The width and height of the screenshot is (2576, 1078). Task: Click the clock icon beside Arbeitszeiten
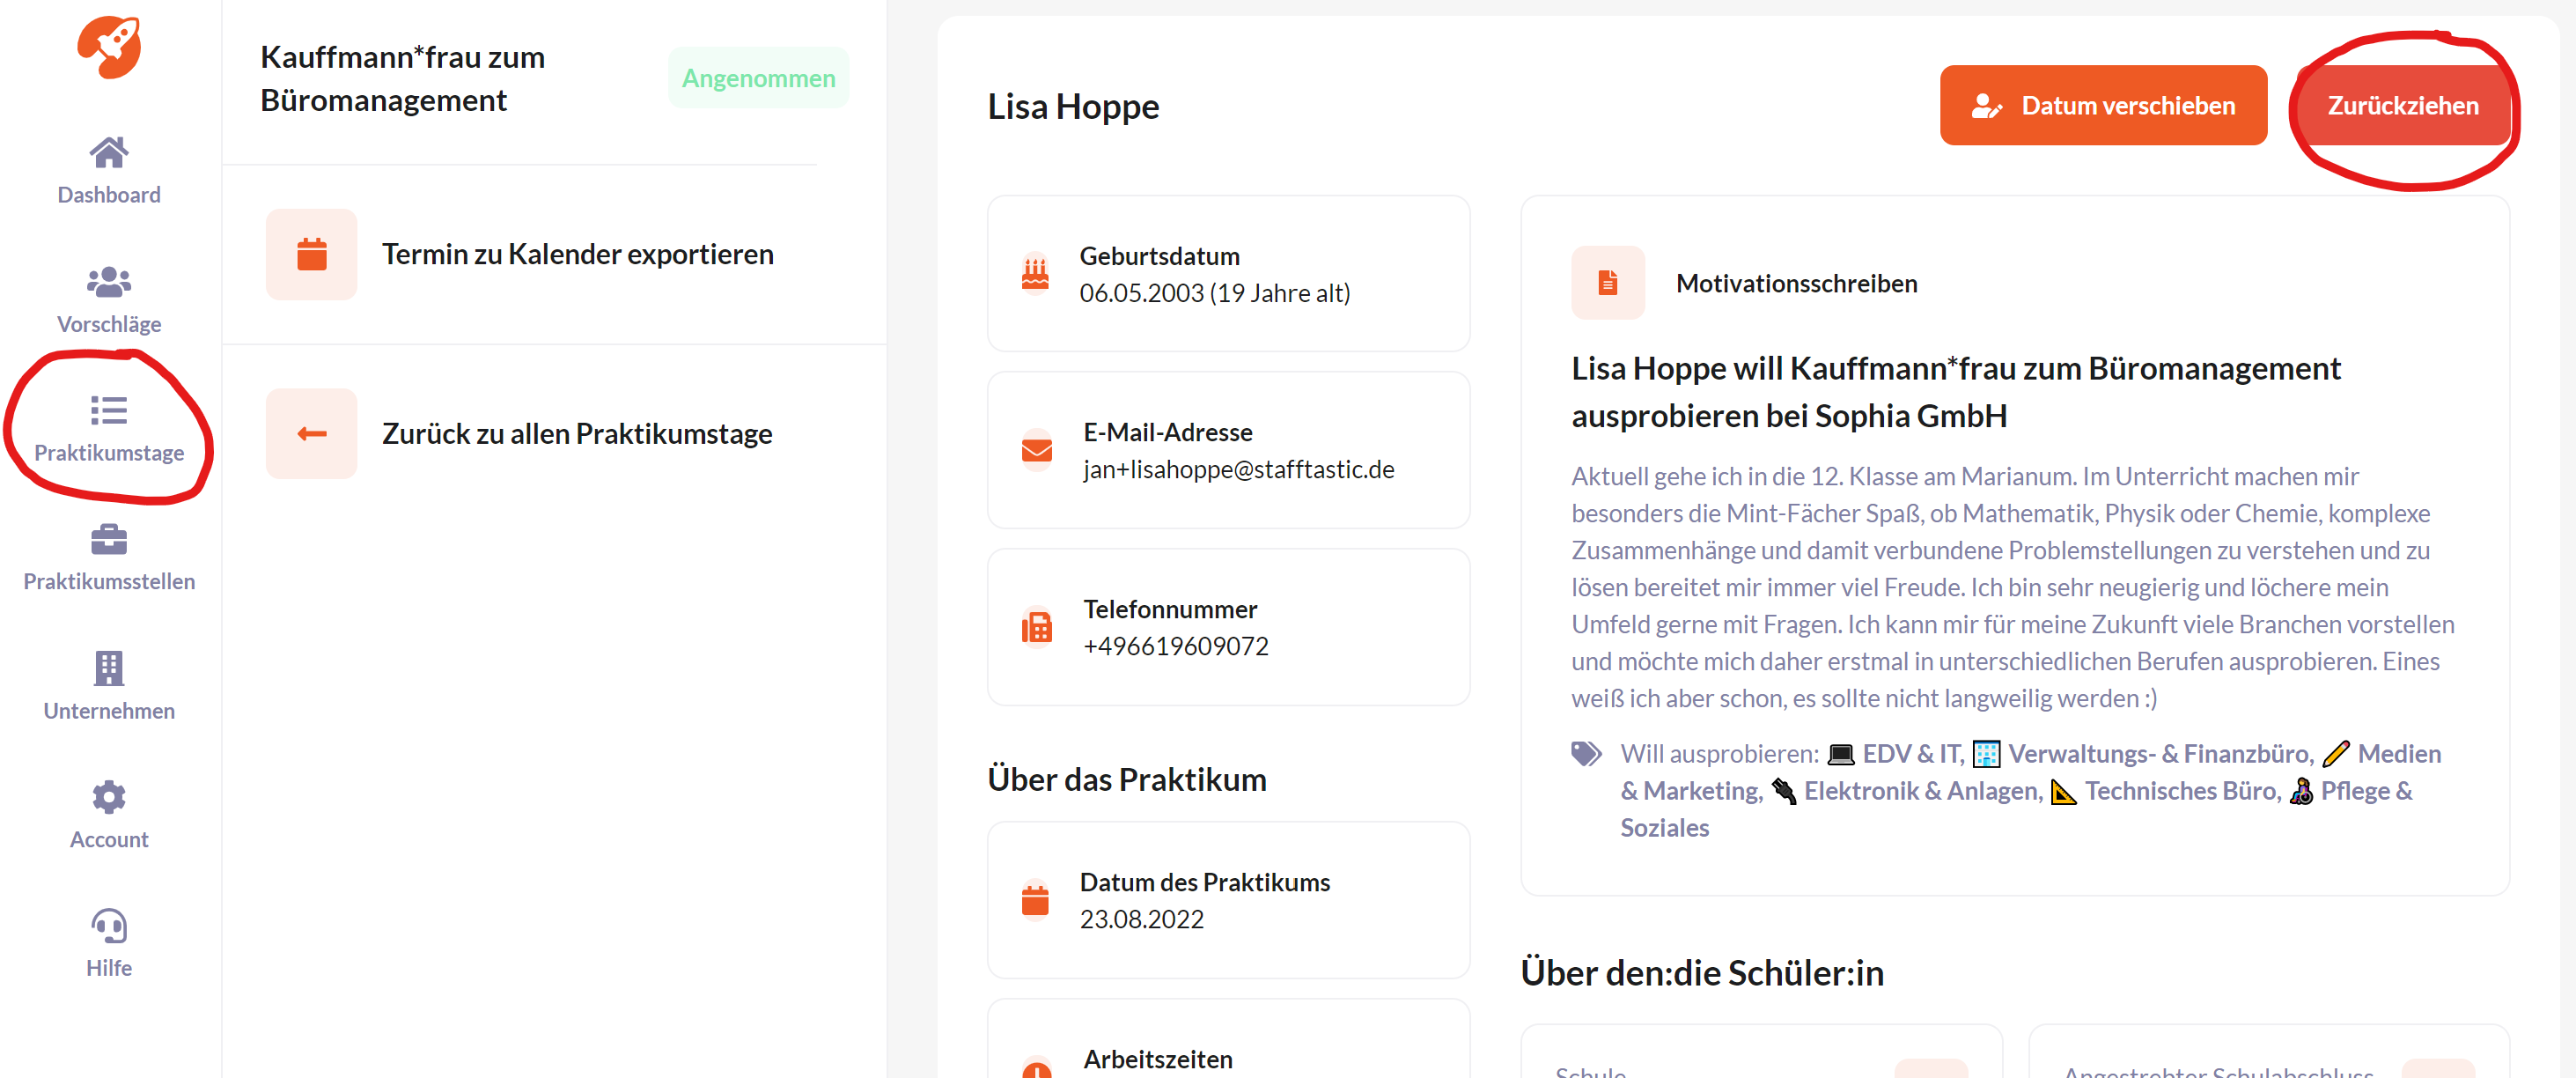(1037, 1069)
